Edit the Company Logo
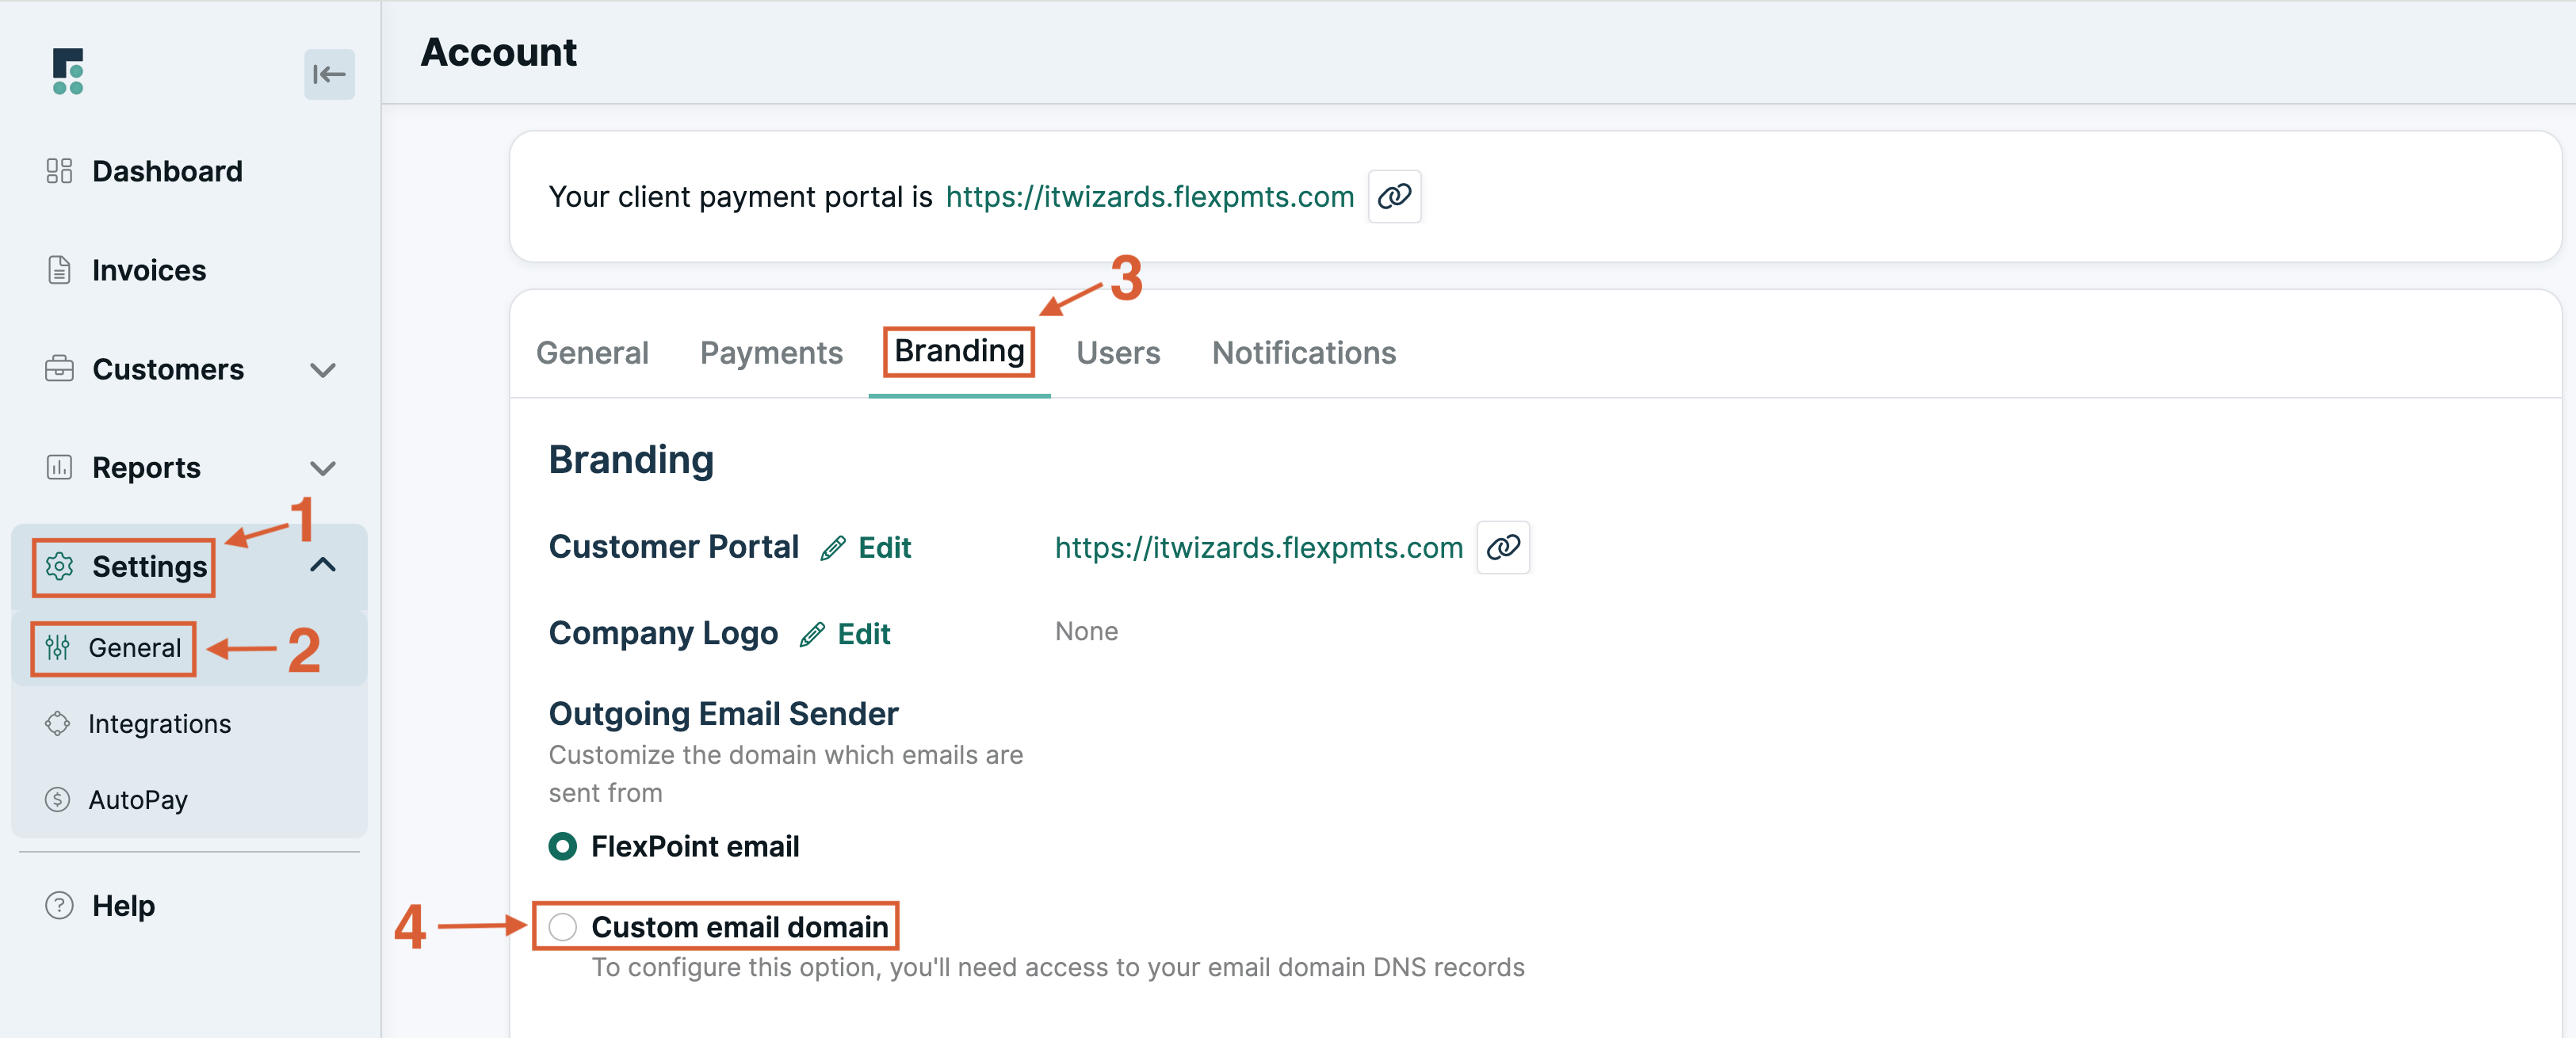 [863, 633]
